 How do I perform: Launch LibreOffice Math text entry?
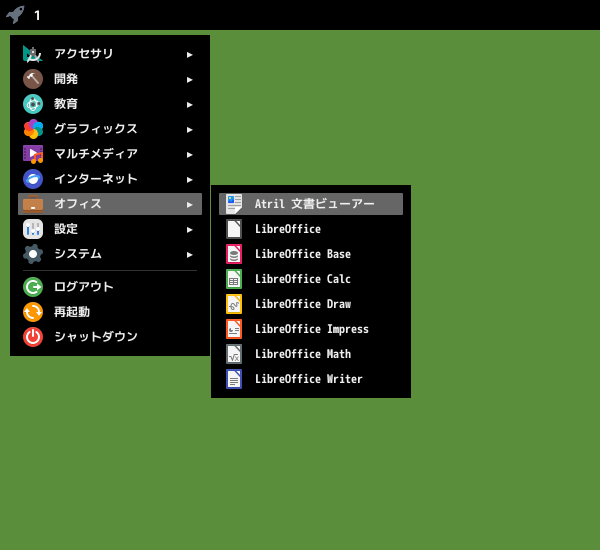pos(303,354)
